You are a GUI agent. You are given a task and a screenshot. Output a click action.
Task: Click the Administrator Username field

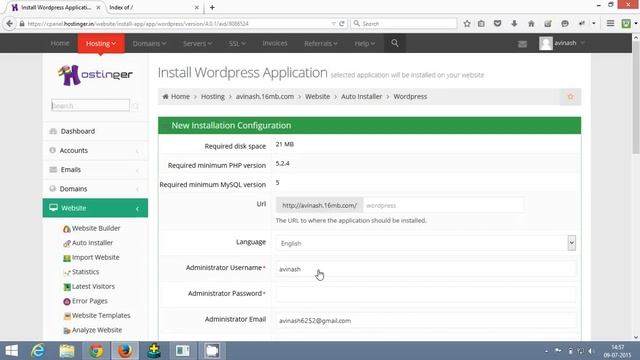[x=426, y=269]
